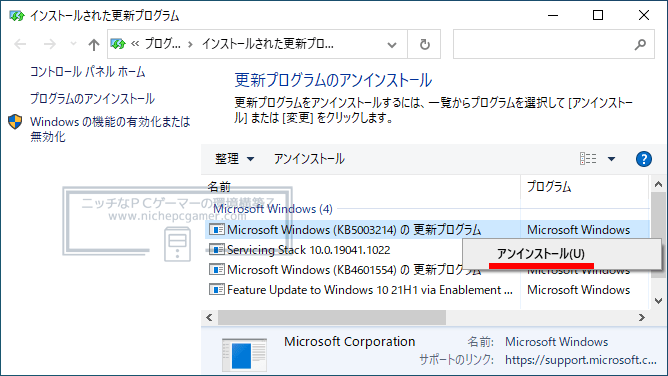
Task: Click the Back navigation arrow
Action: (20, 44)
